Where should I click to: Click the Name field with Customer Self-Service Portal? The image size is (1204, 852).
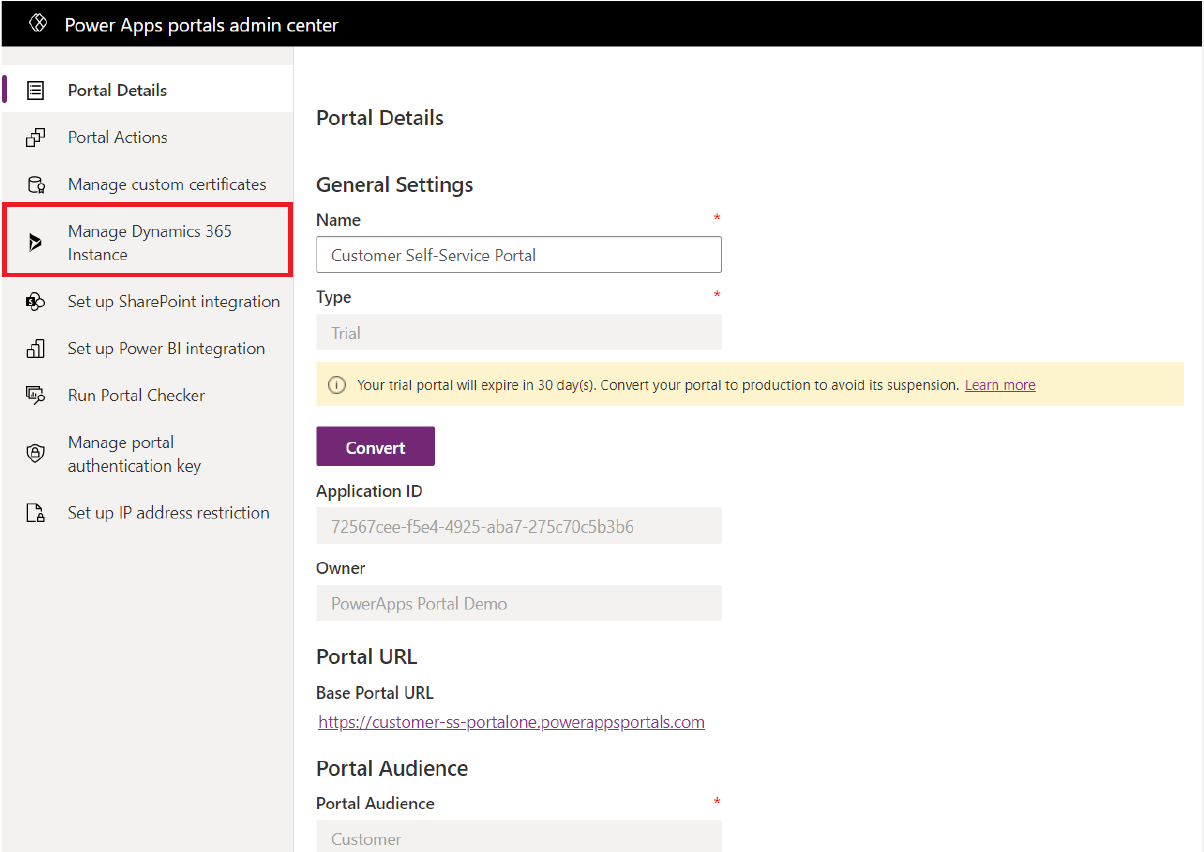pos(519,255)
